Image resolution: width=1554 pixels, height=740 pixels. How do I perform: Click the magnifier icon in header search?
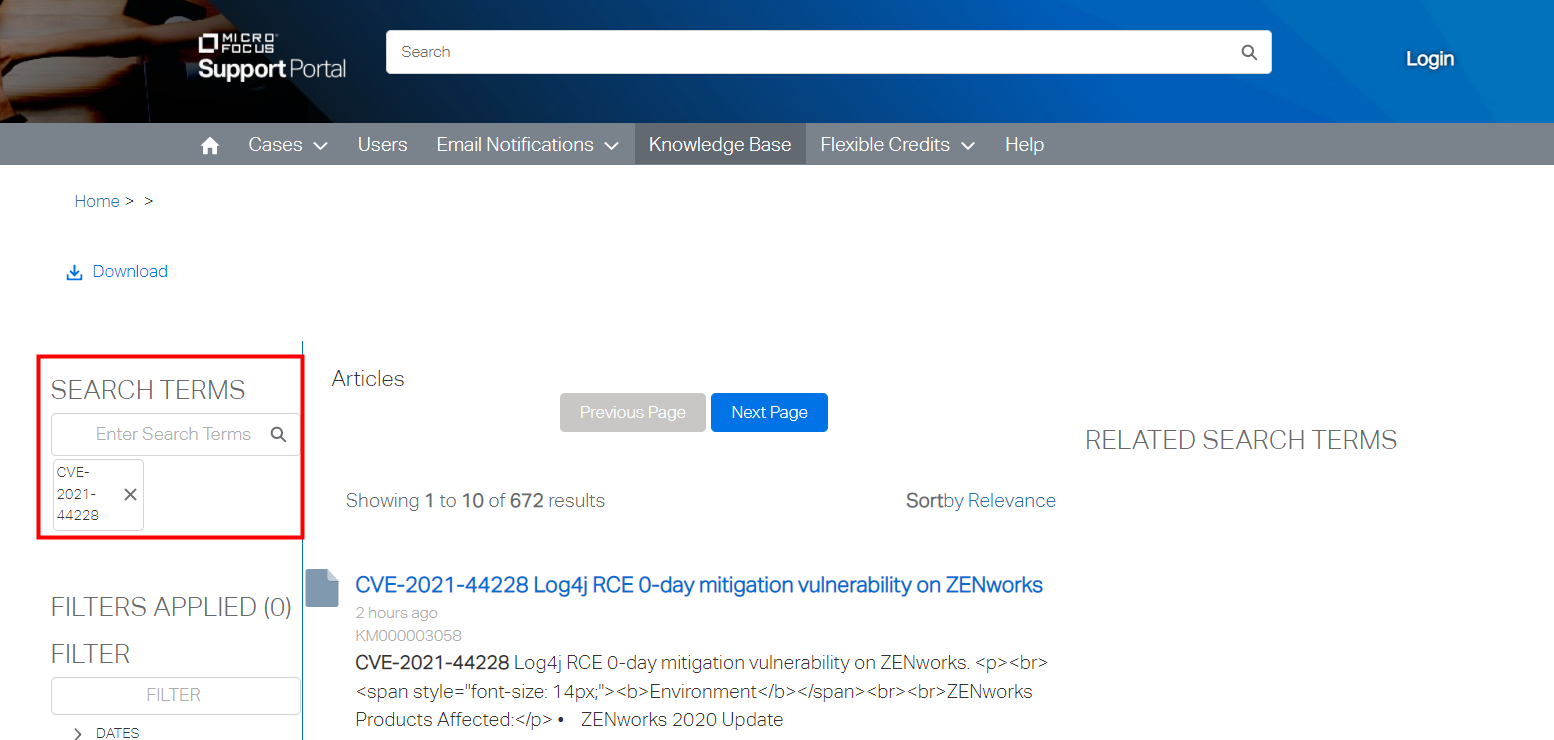tap(1249, 52)
